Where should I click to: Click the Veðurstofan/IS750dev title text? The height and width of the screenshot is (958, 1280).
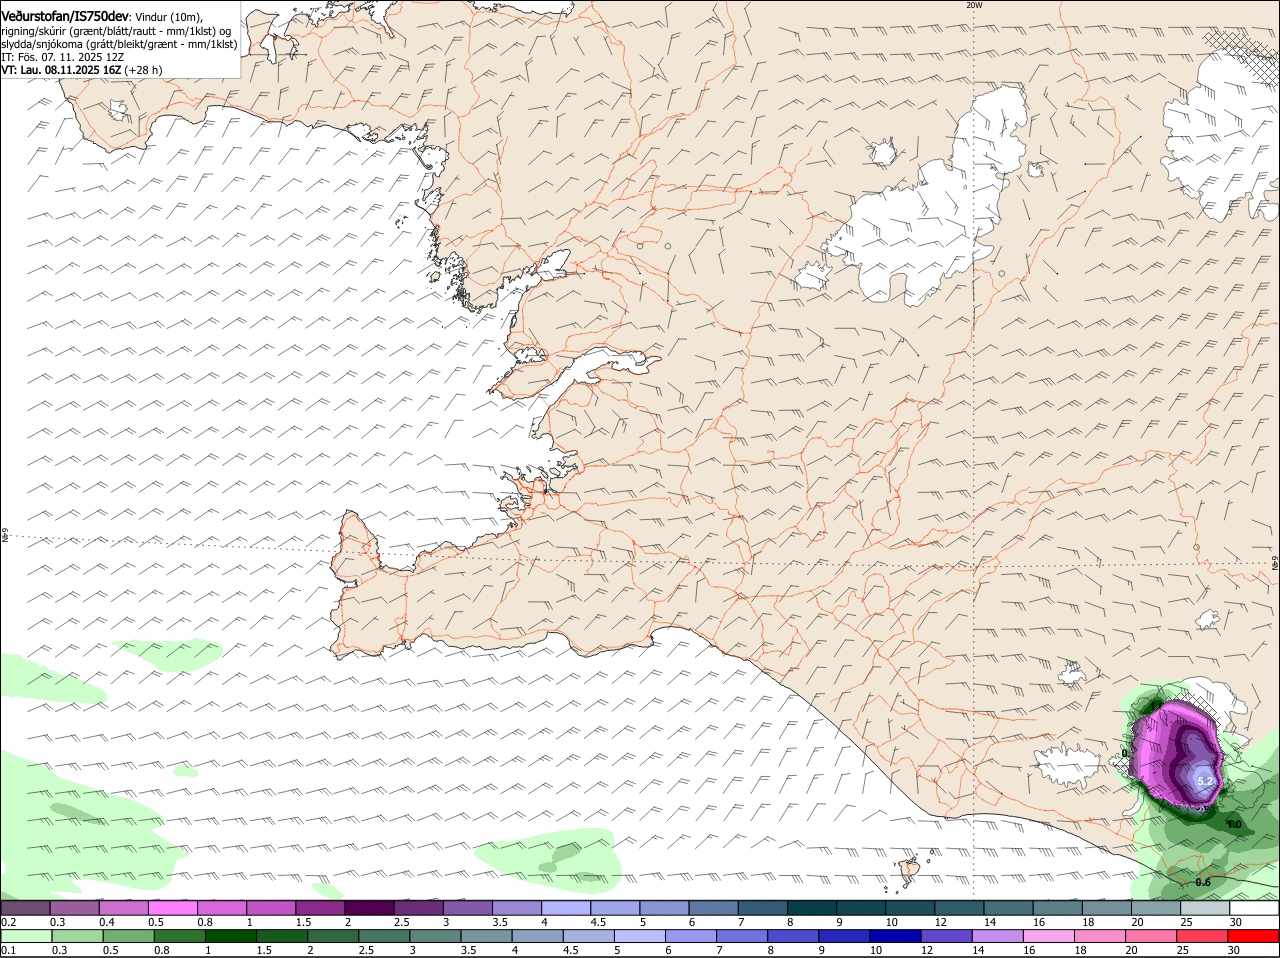64,17
